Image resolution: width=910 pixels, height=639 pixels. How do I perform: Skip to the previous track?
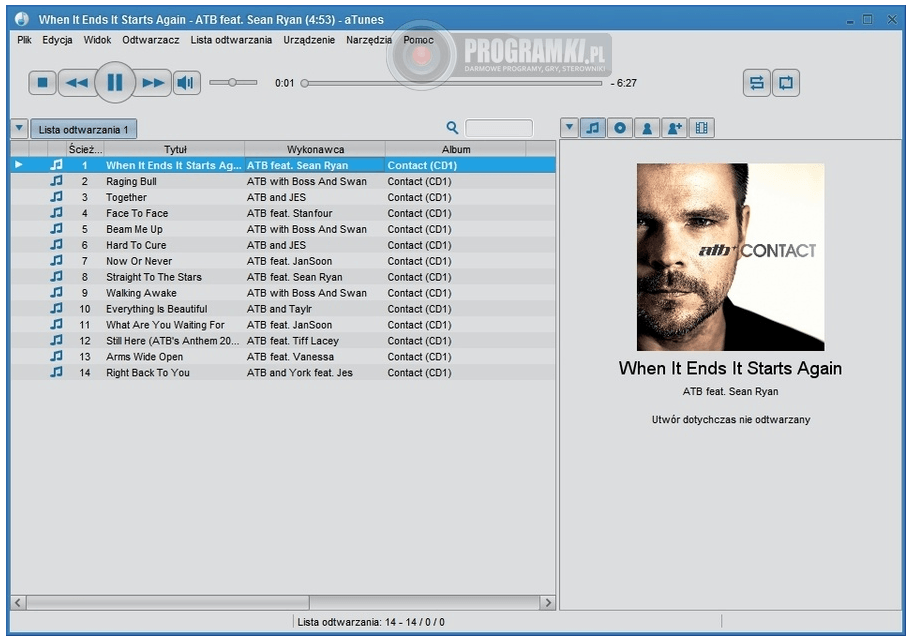(77, 83)
